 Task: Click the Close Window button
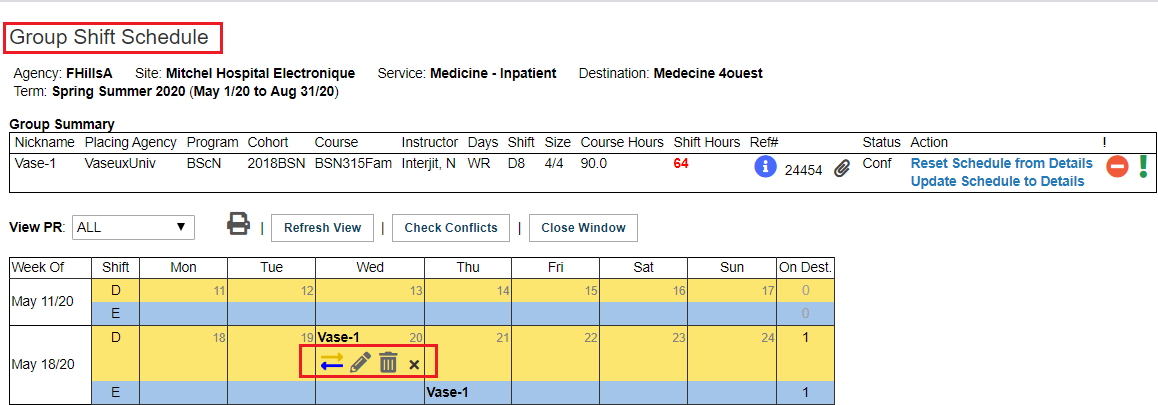pyautogui.click(x=583, y=228)
